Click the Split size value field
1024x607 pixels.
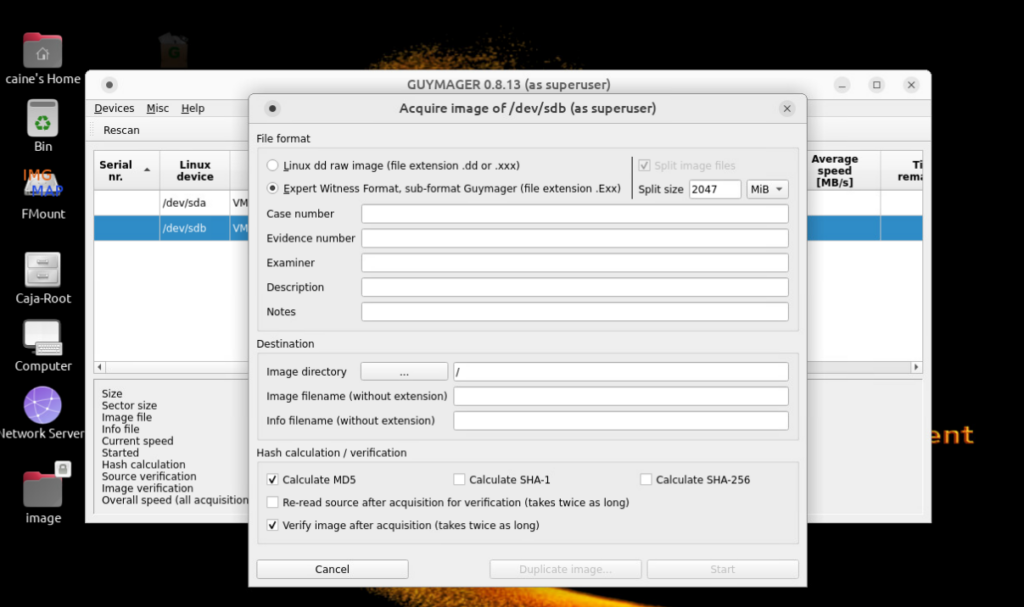coord(715,189)
